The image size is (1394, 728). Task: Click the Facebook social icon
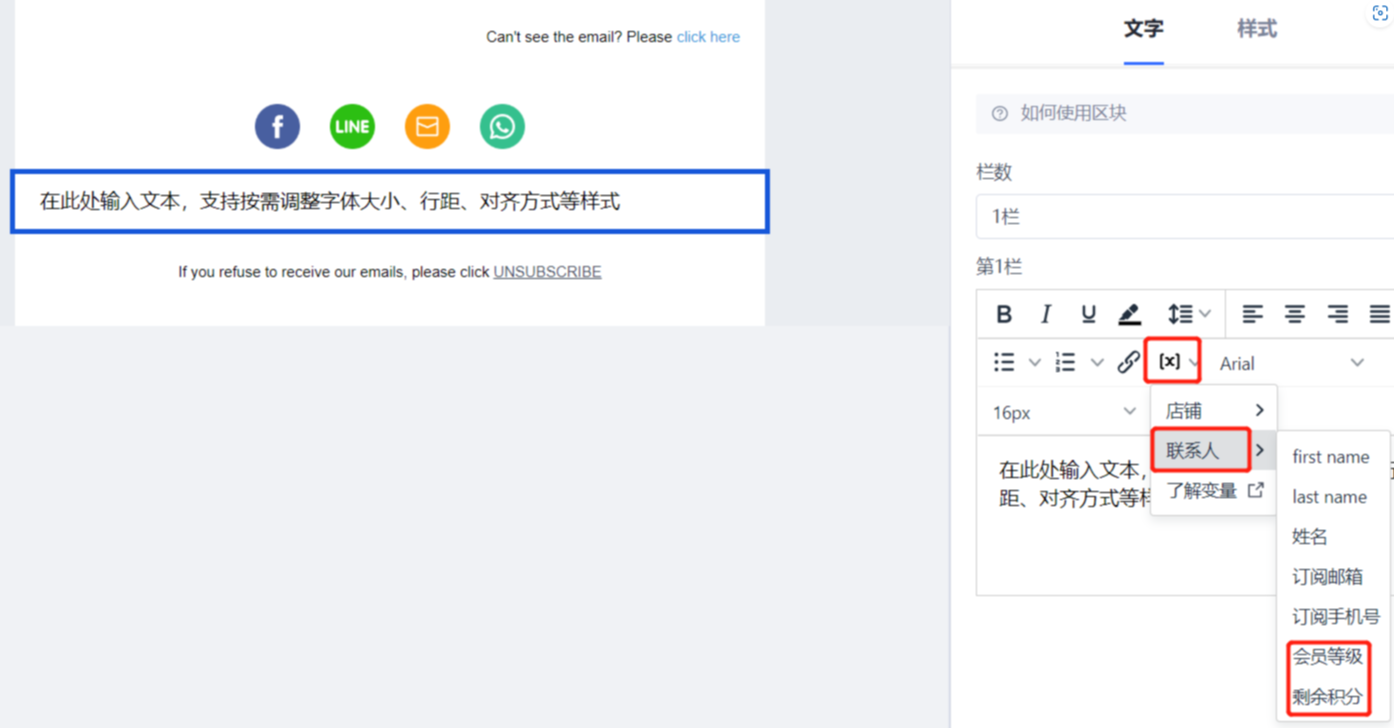pyautogui.click(x=277, y=127)
